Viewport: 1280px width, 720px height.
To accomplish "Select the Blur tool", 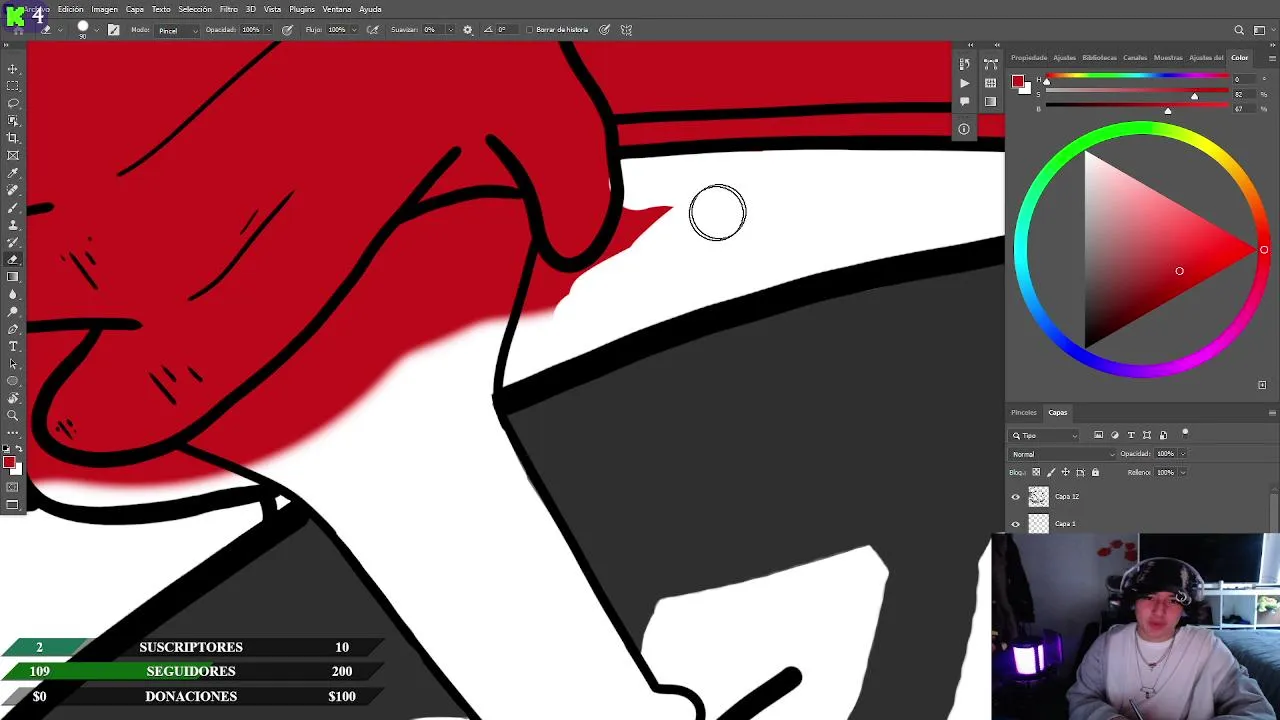I will [13, 294].
